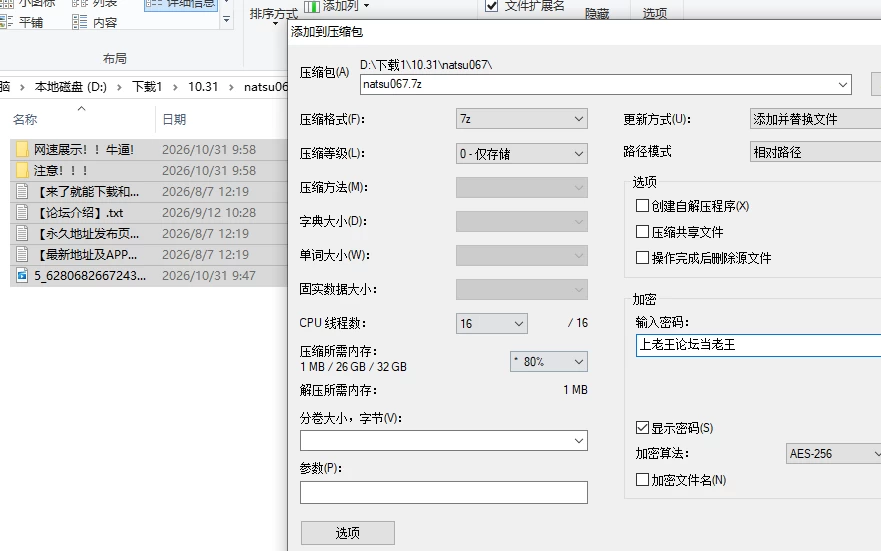881x551 pixels.
Task: Click 内容 layout label
Action: point(105,22)
